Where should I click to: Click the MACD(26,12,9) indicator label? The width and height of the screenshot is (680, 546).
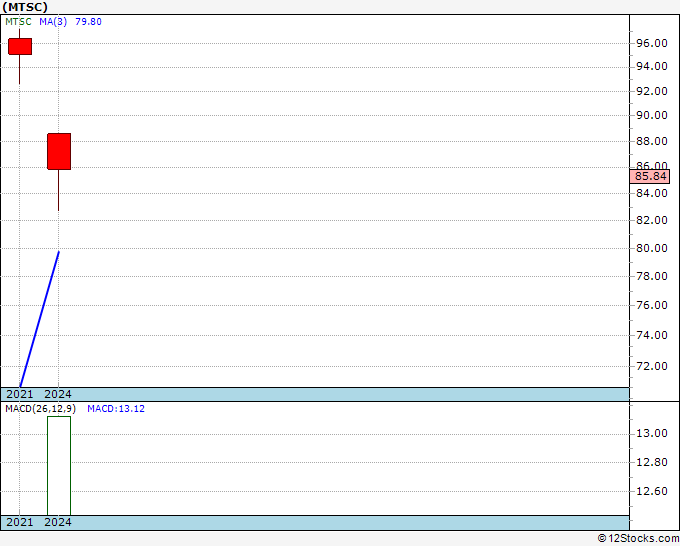(40, 409)
